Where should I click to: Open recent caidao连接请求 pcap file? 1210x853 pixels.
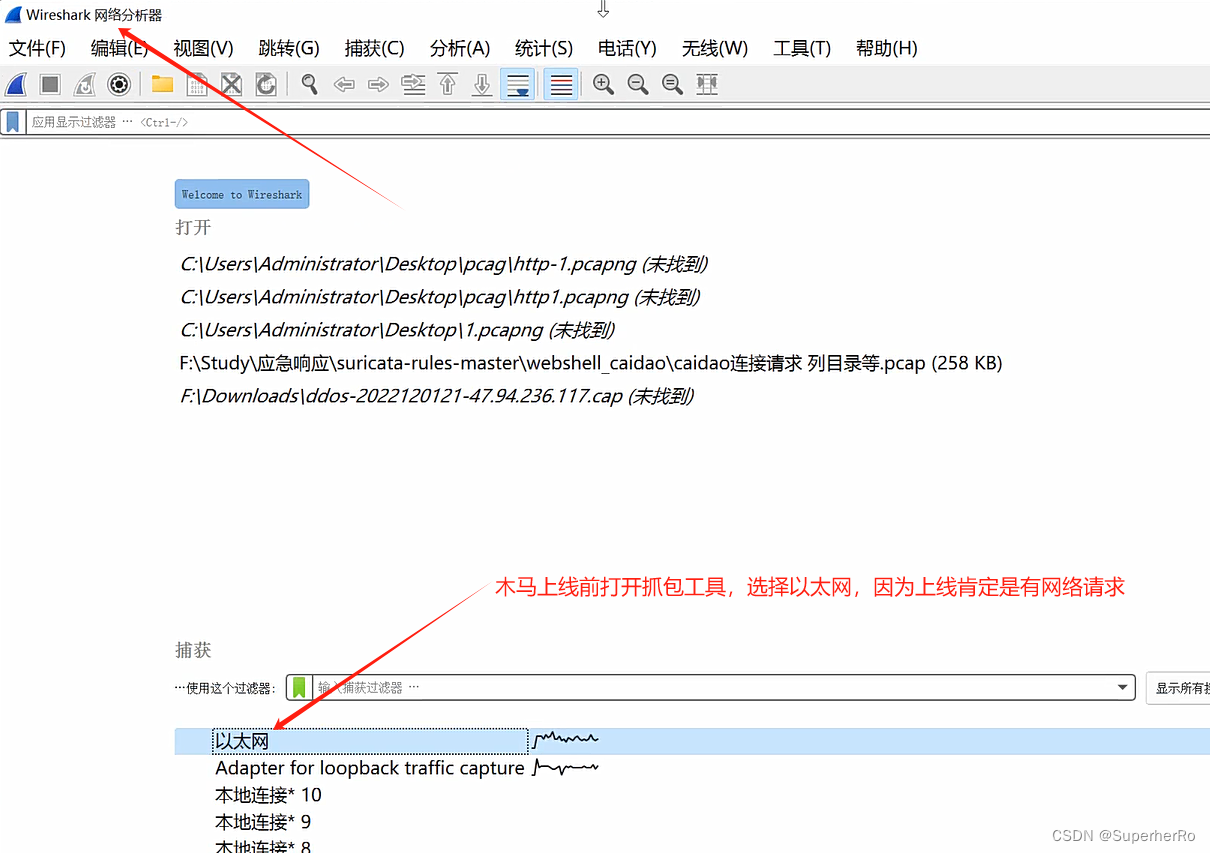(x=591, y=363)
